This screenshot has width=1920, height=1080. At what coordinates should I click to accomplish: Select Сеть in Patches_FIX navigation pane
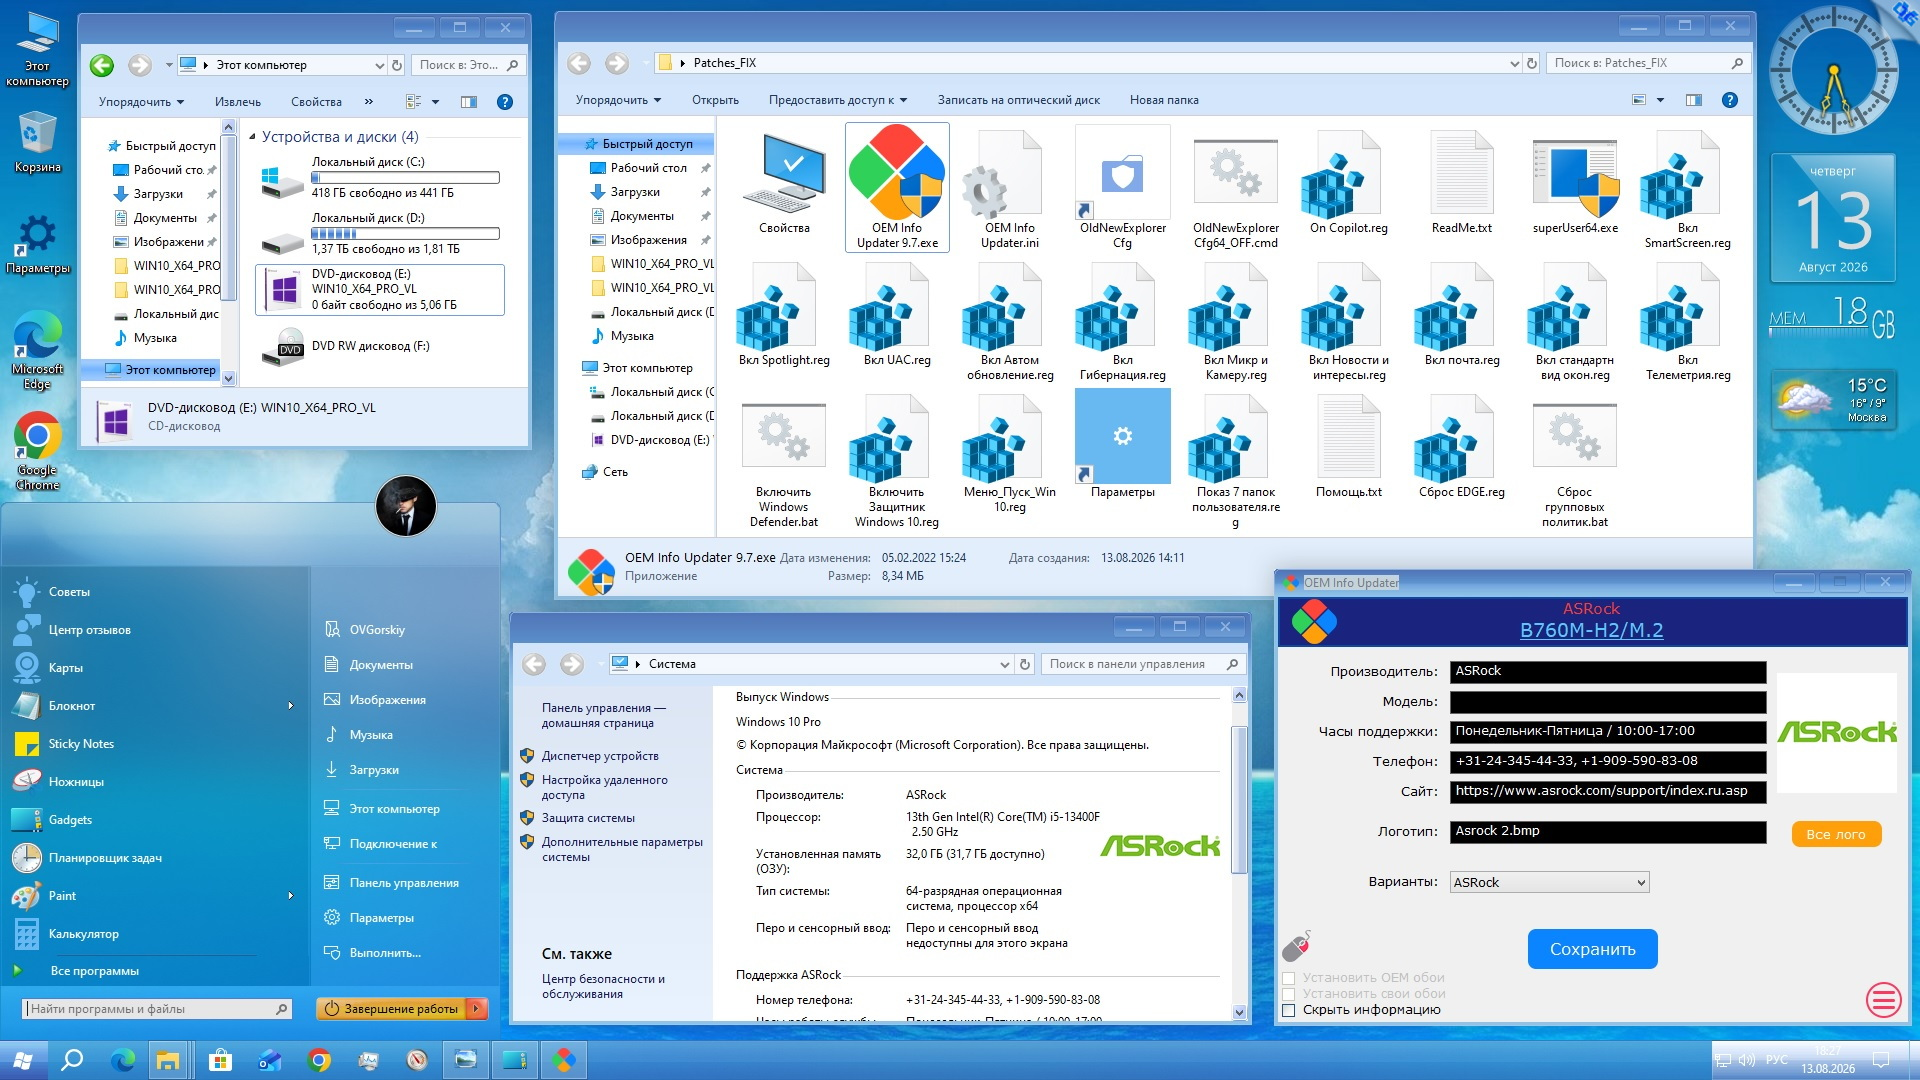tap(615, 472)
